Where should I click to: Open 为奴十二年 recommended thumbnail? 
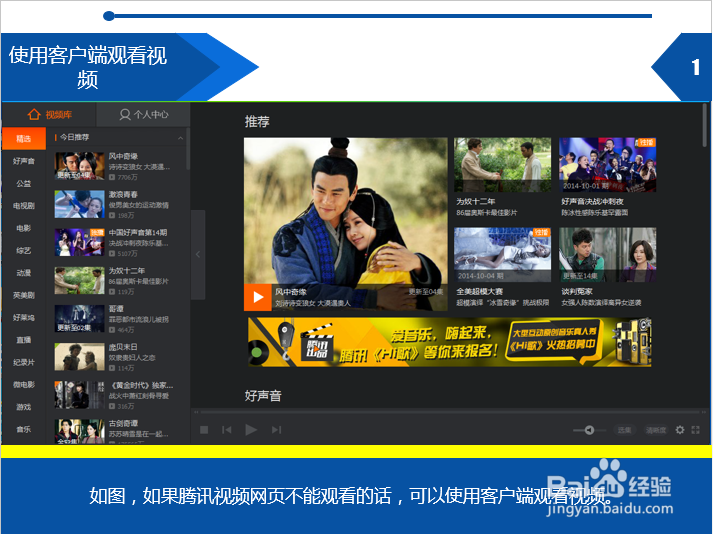click(x=502, y=165)
